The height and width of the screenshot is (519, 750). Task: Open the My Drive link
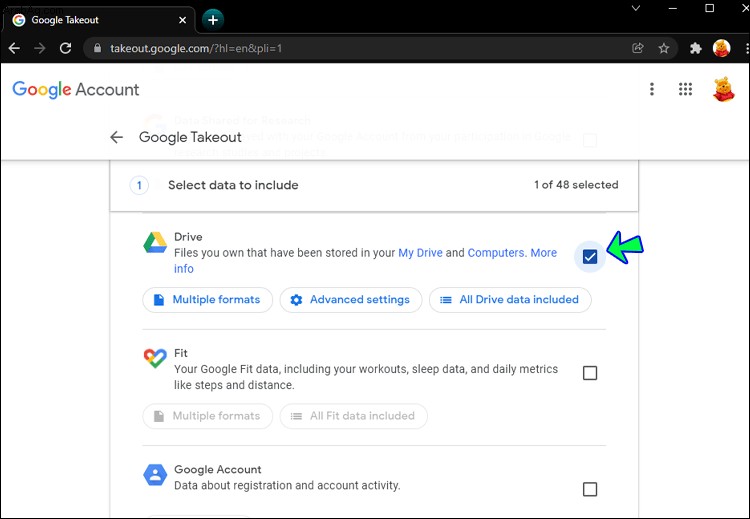(420, 253)
